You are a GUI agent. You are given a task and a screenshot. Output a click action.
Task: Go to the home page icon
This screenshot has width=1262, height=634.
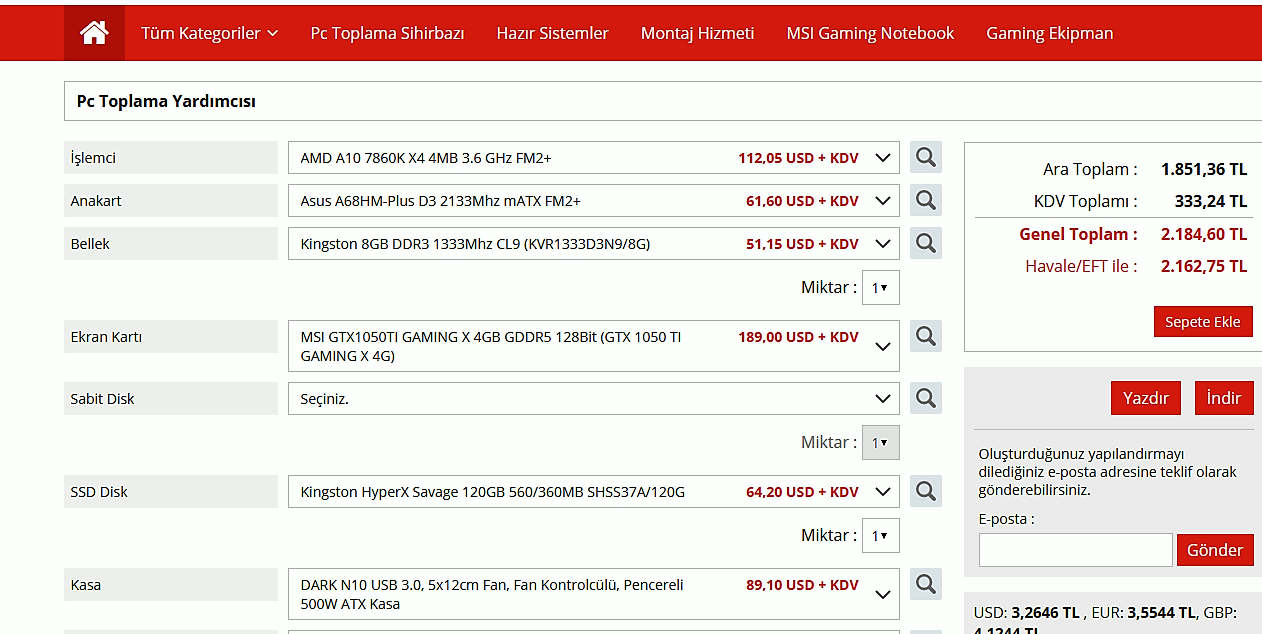coord(94,33)
